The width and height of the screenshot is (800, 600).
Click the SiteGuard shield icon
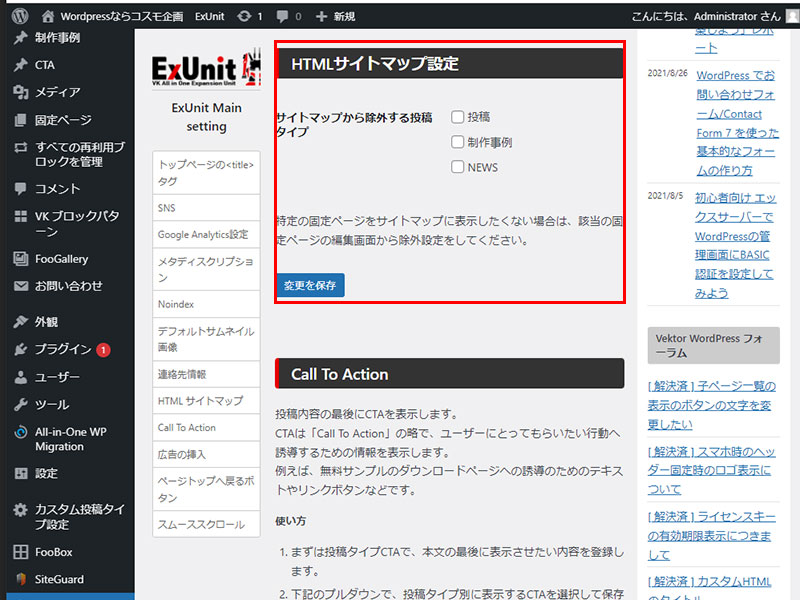[21, 579]
